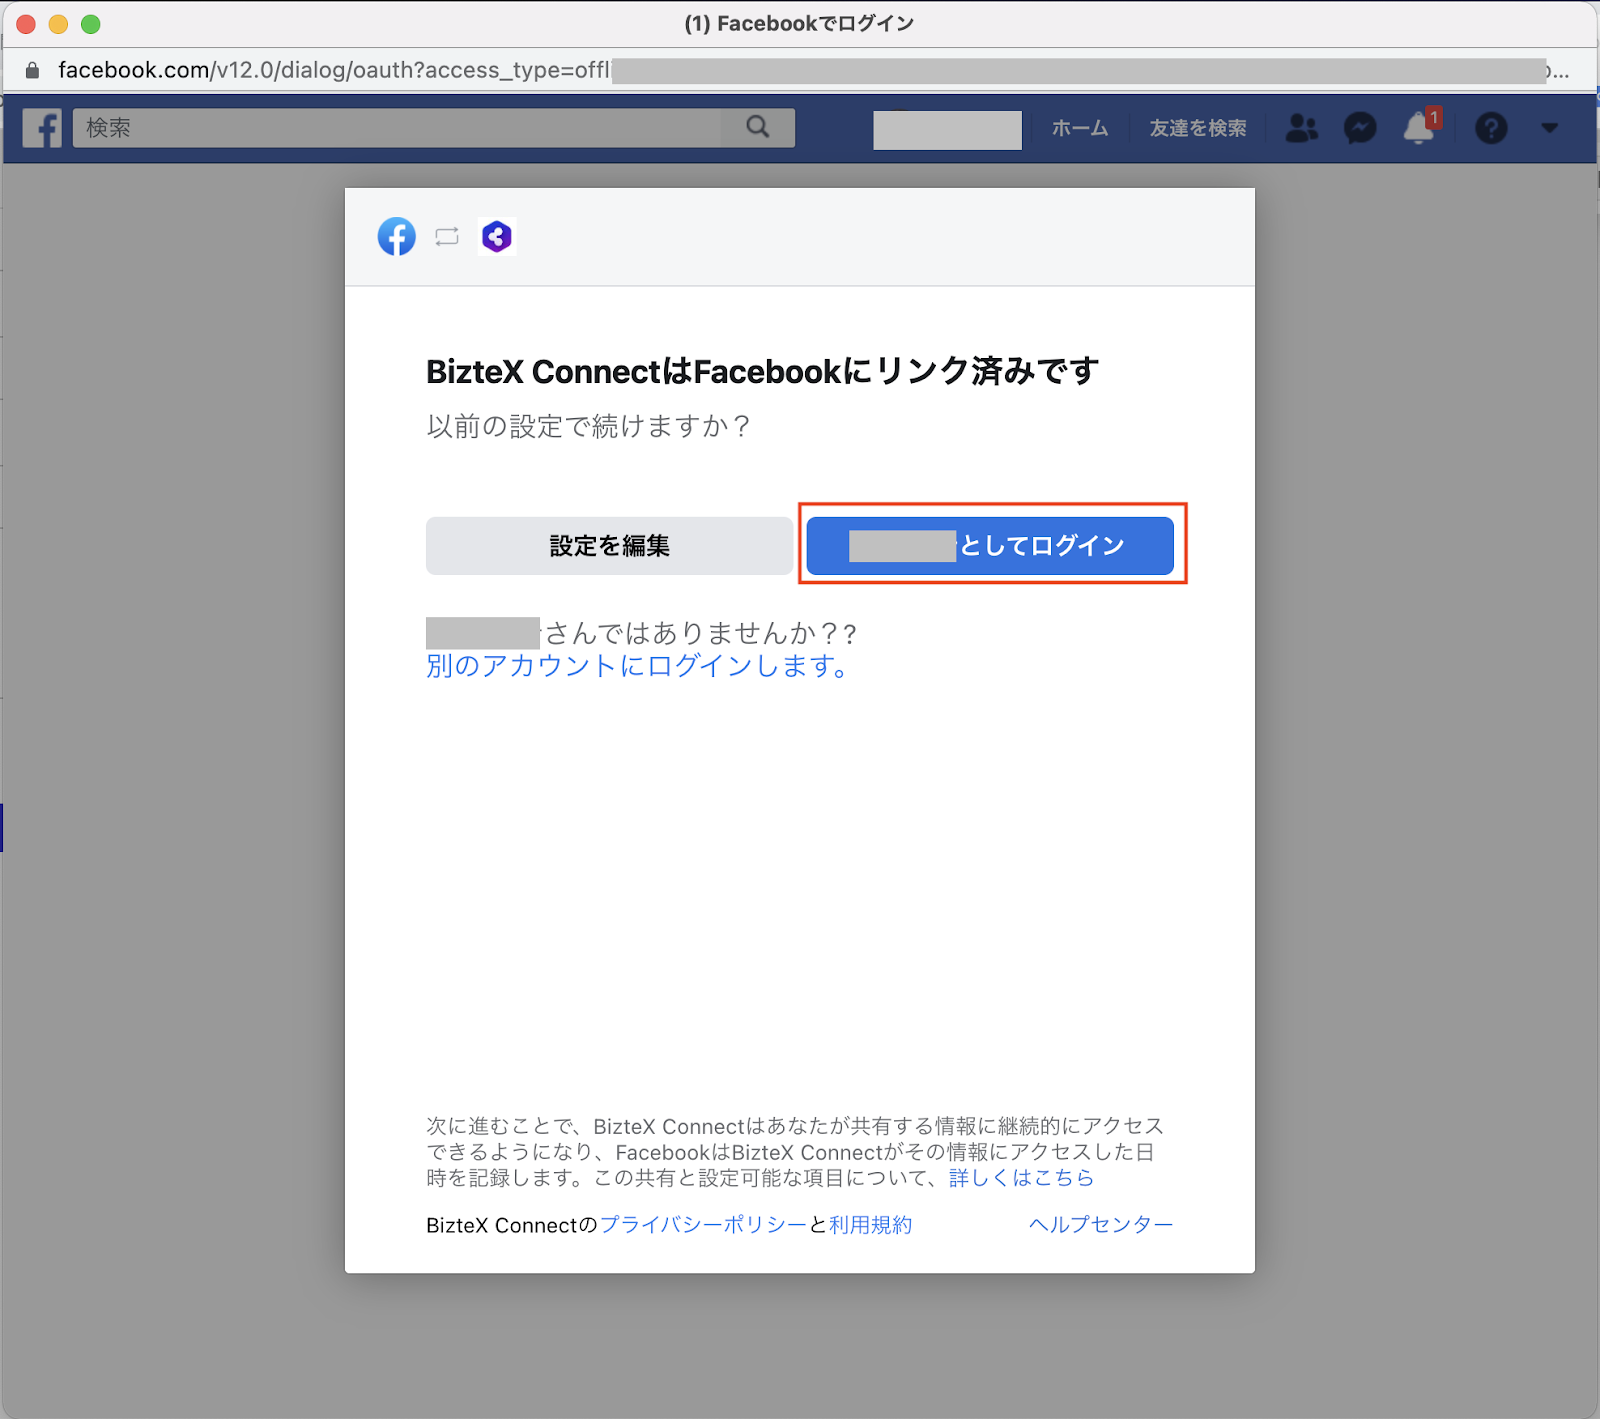
Task: Open 友達を検索 in the navigation bar
Action: pyautogui.click(x=1198, y=128)
